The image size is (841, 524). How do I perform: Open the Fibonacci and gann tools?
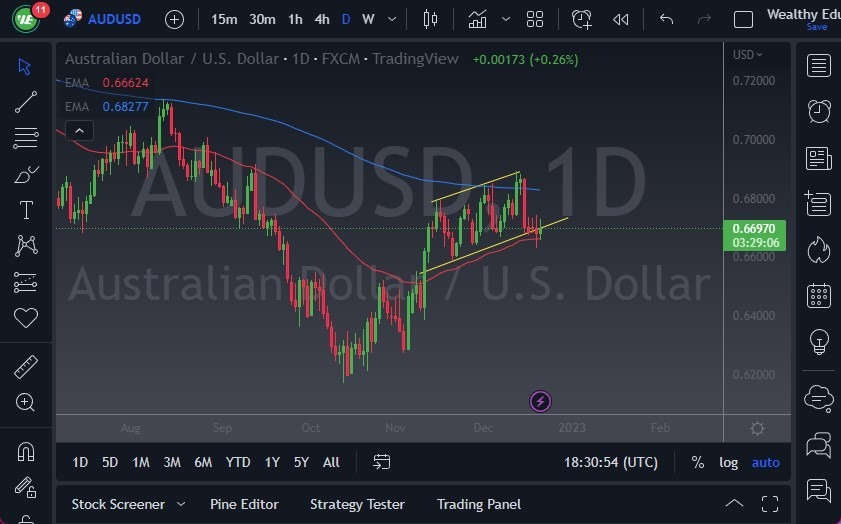click(x=26, y=137)
